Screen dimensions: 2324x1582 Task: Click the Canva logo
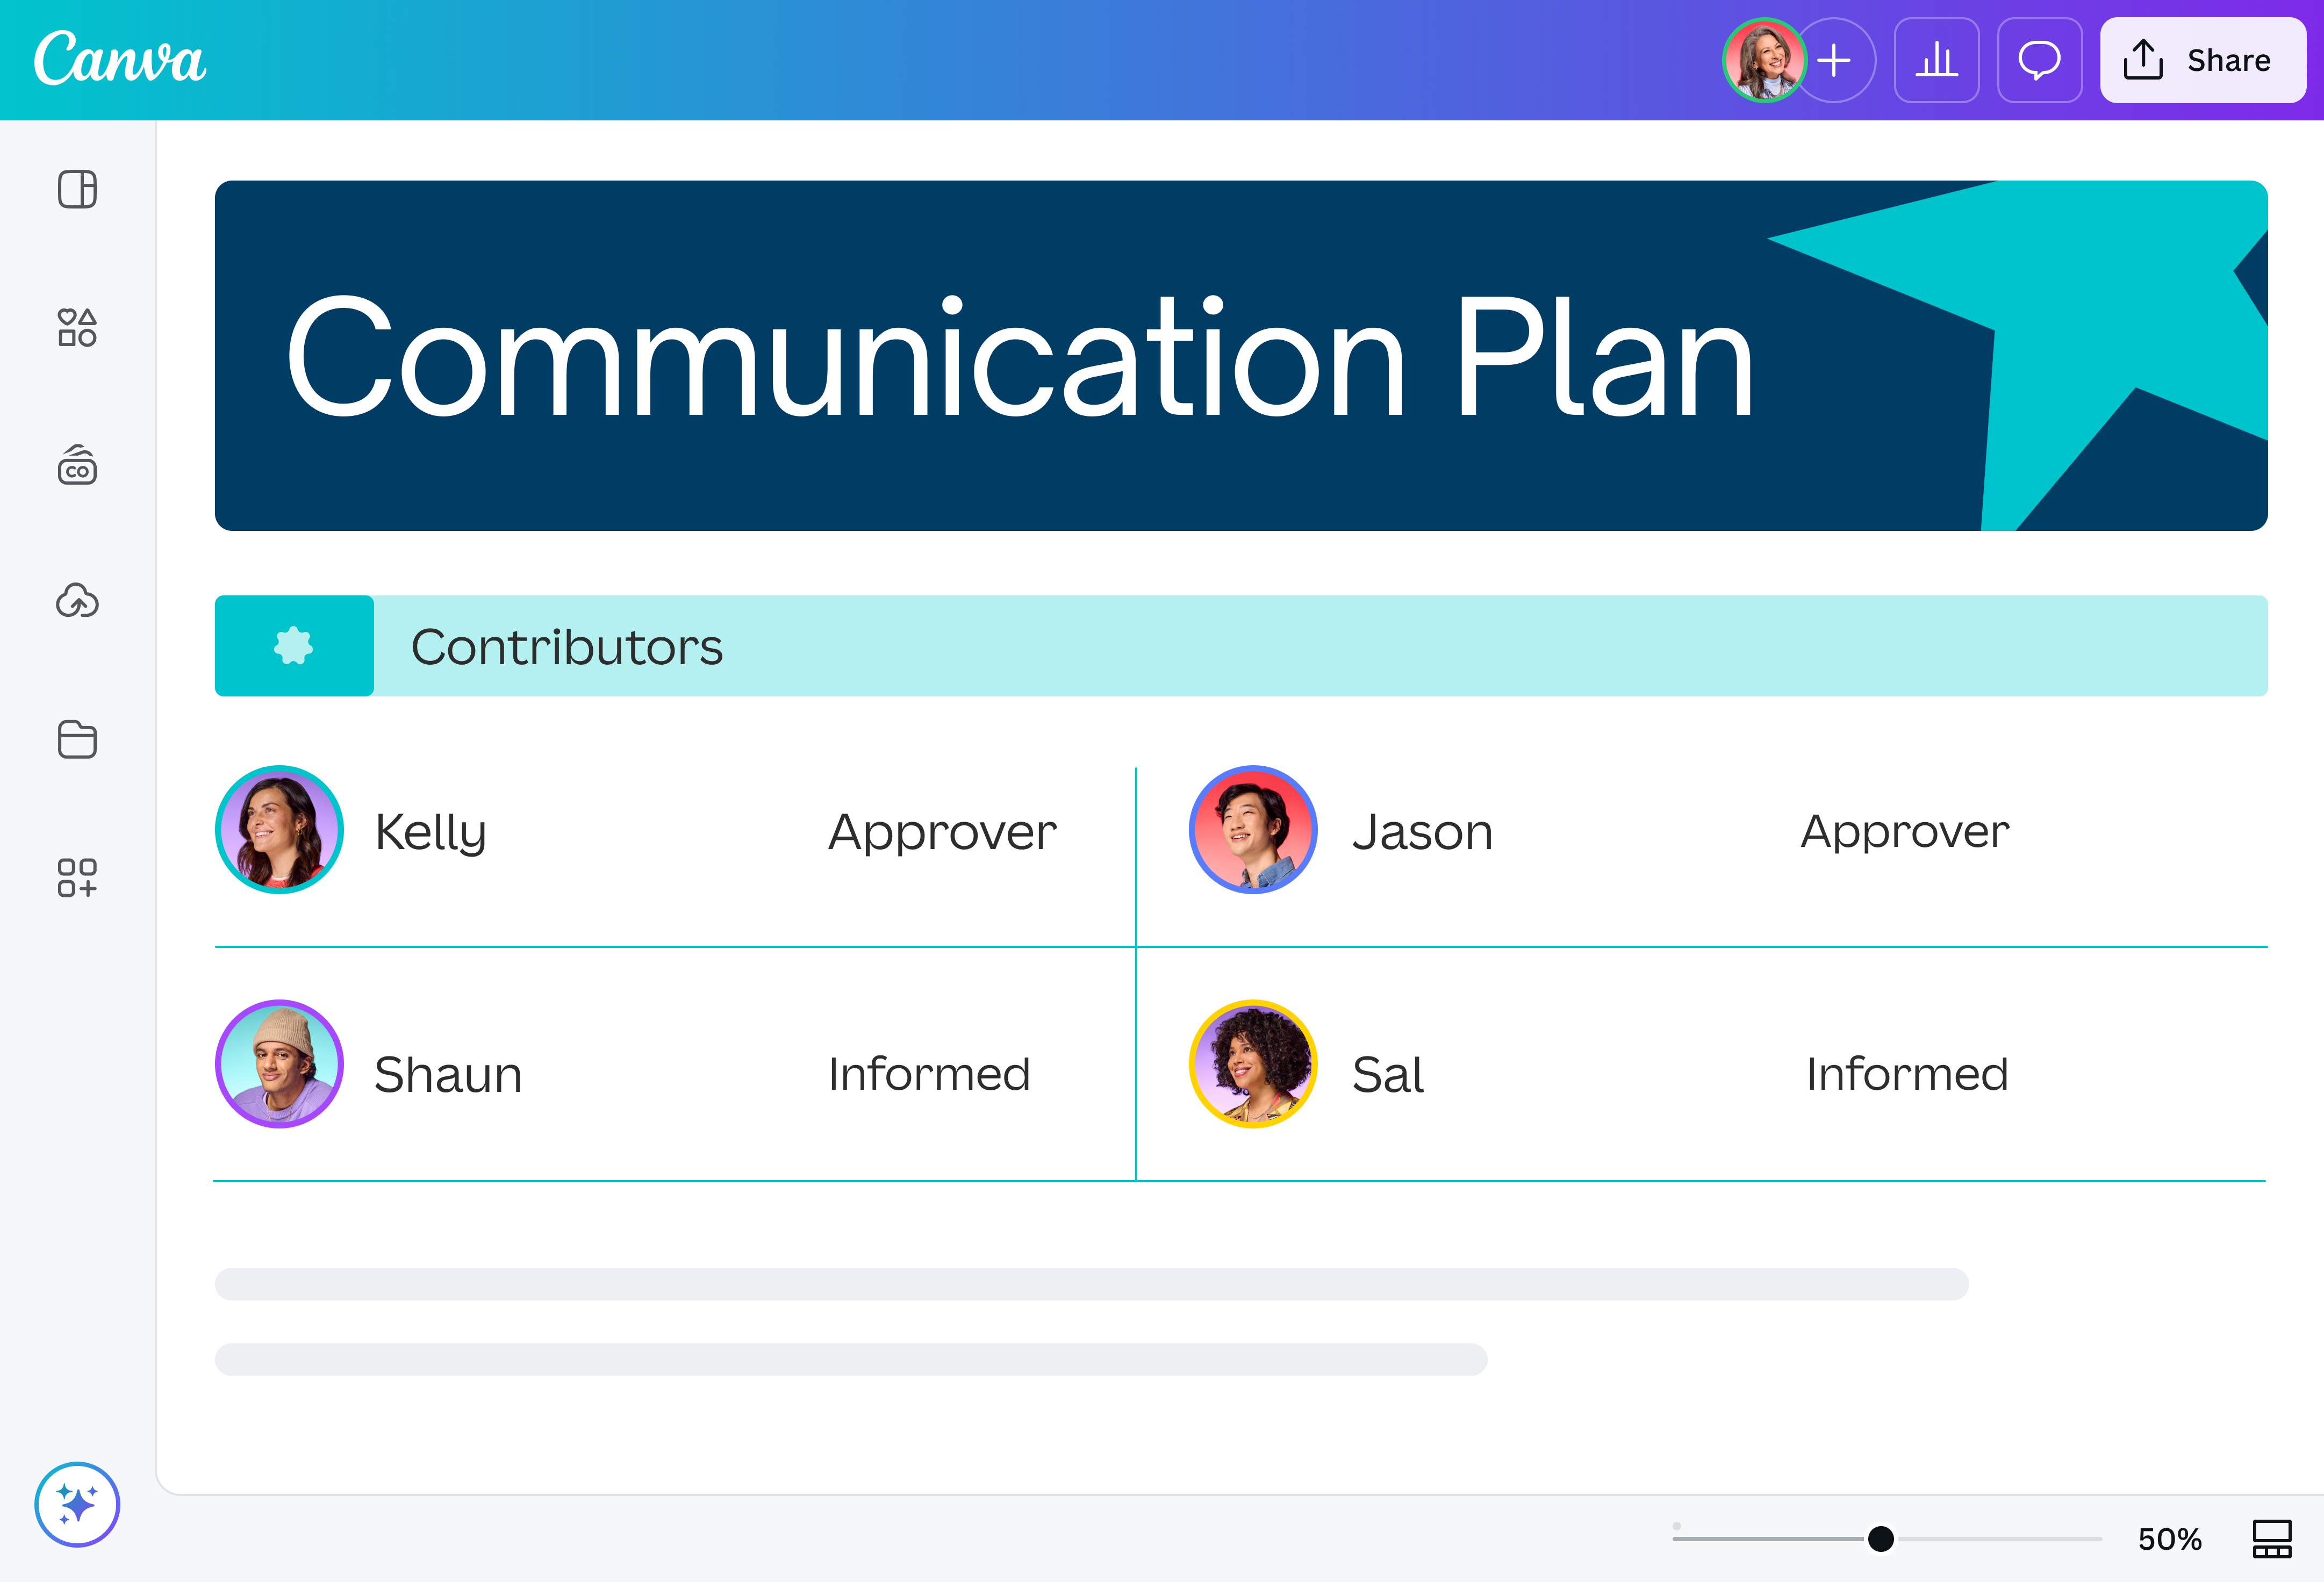pos(120,58)
